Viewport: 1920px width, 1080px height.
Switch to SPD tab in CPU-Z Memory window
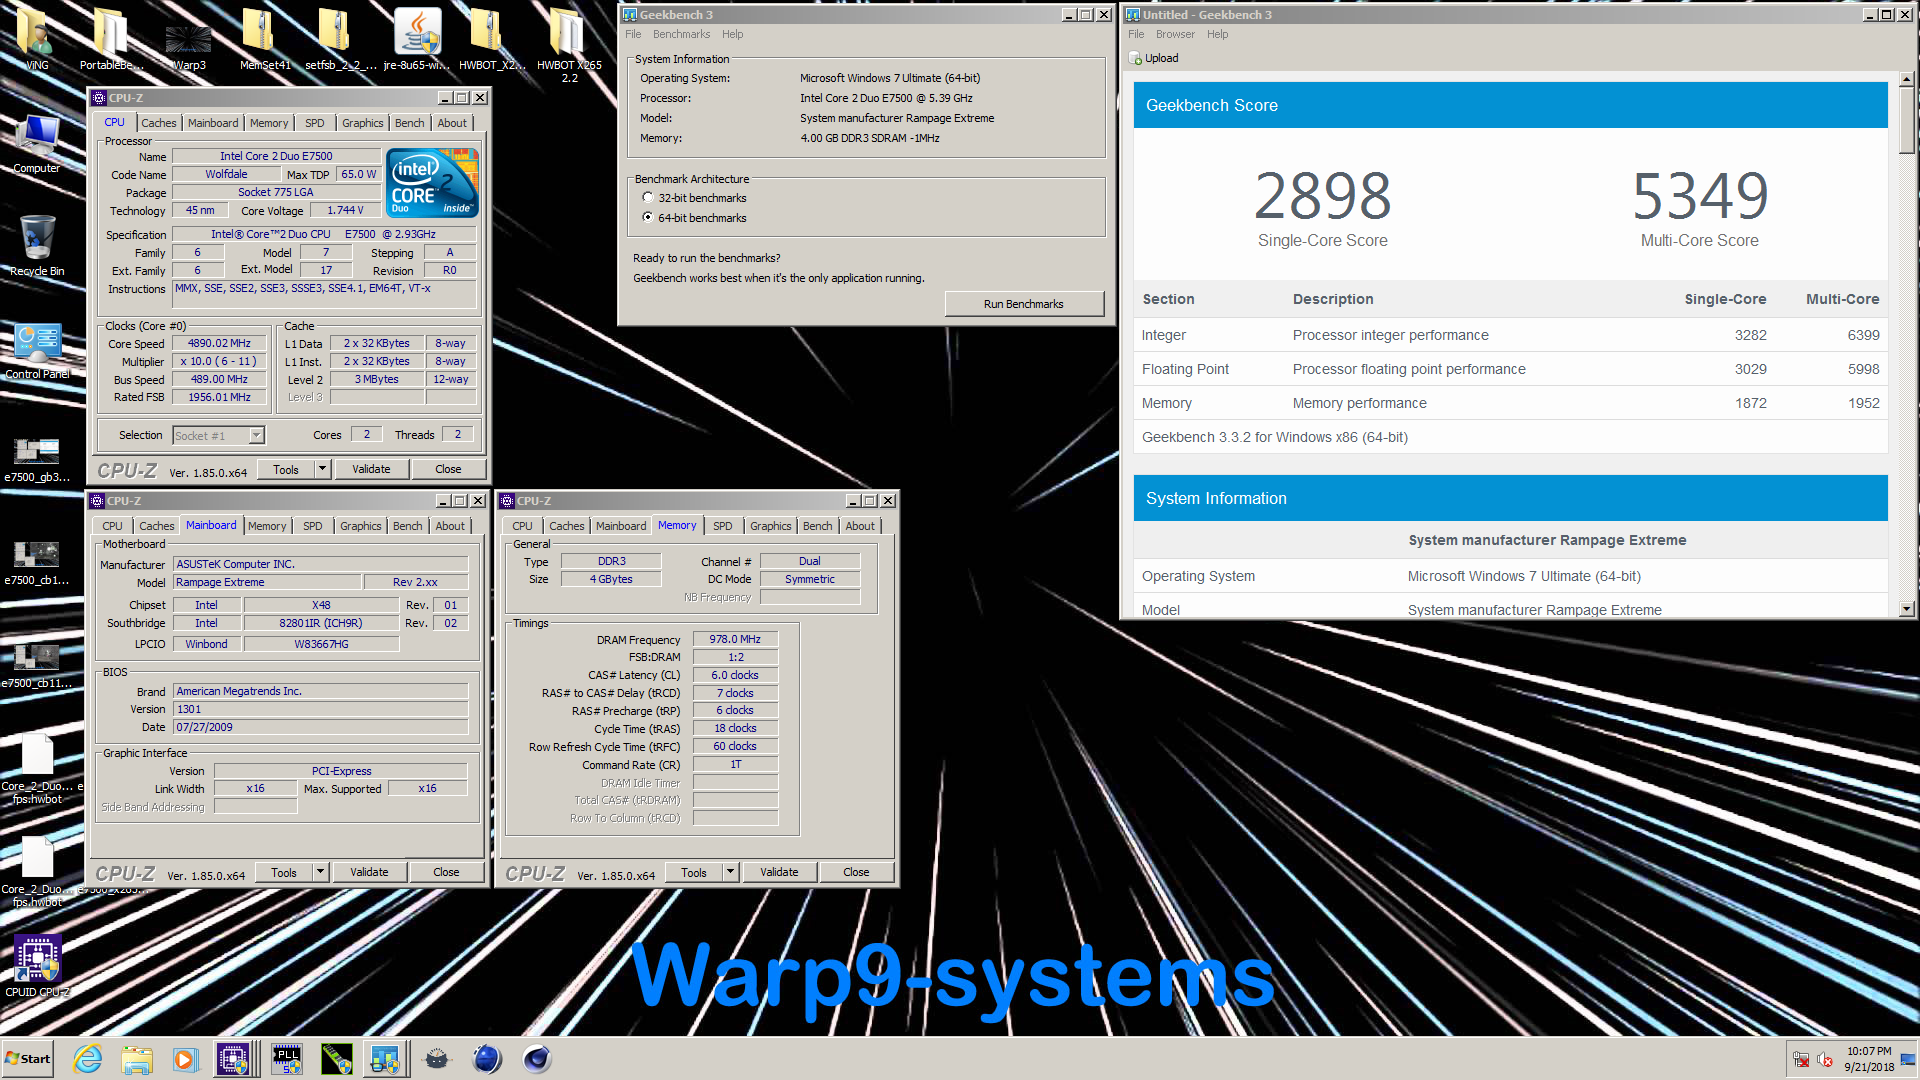[x=722, y=526]
